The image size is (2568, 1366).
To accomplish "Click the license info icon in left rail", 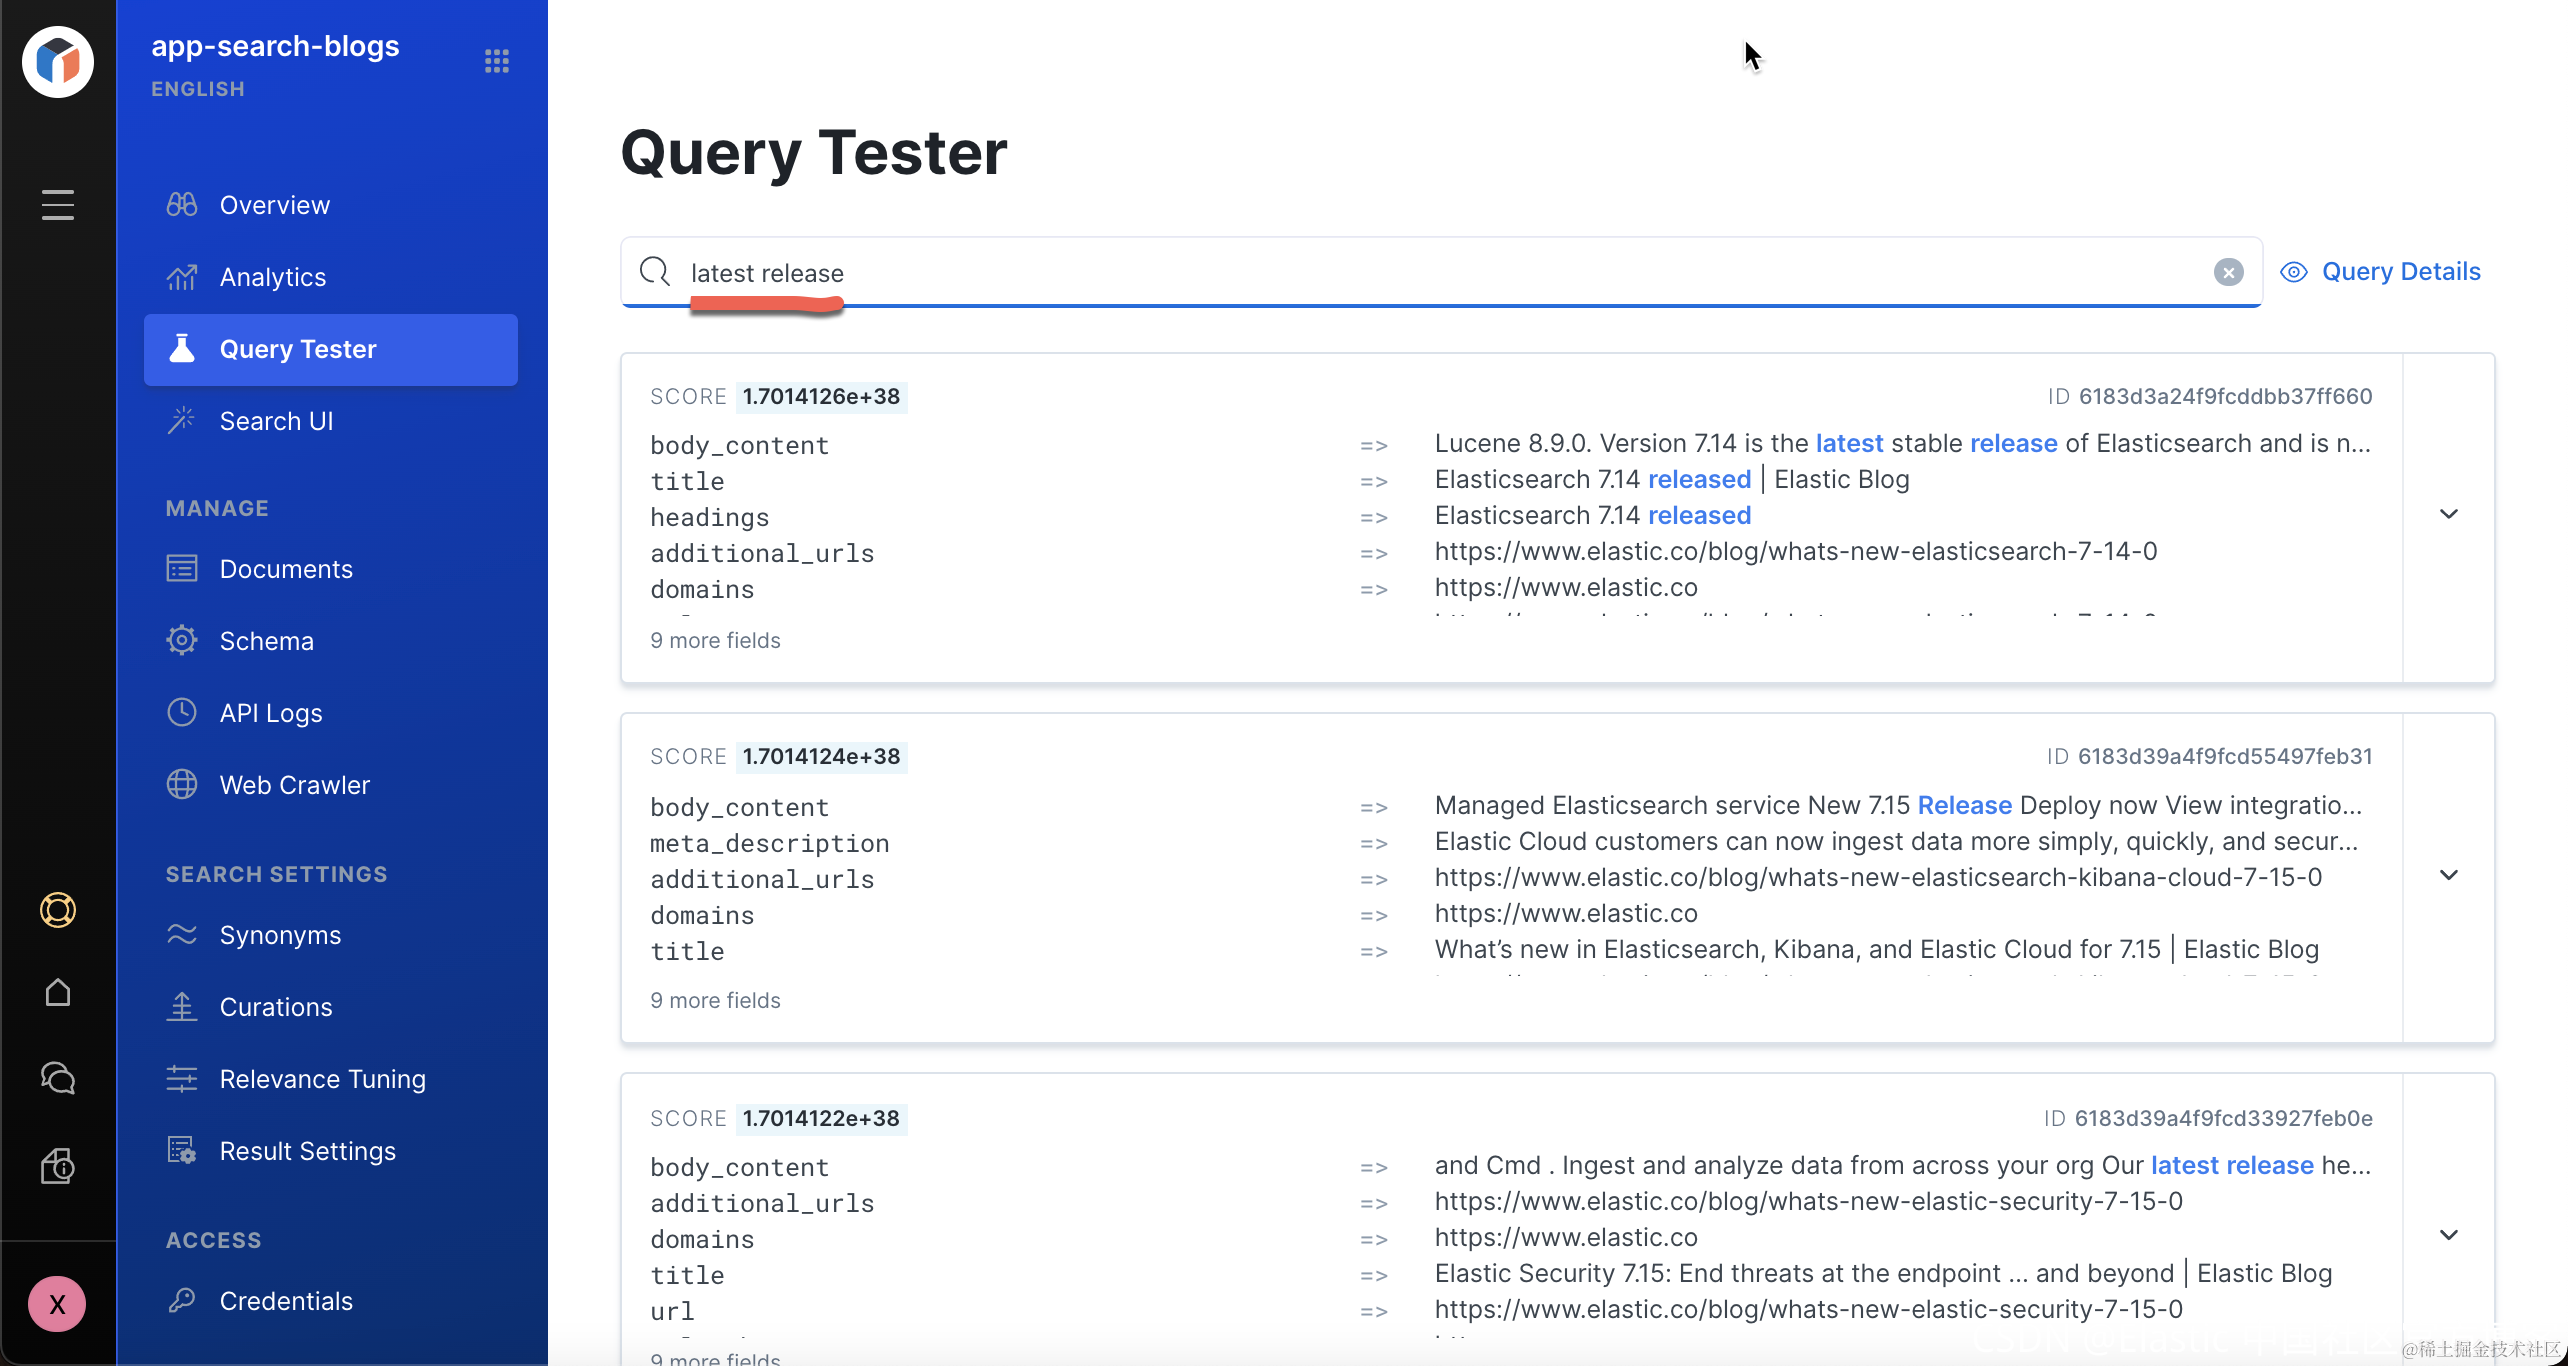I will [x=58, y=1166].
